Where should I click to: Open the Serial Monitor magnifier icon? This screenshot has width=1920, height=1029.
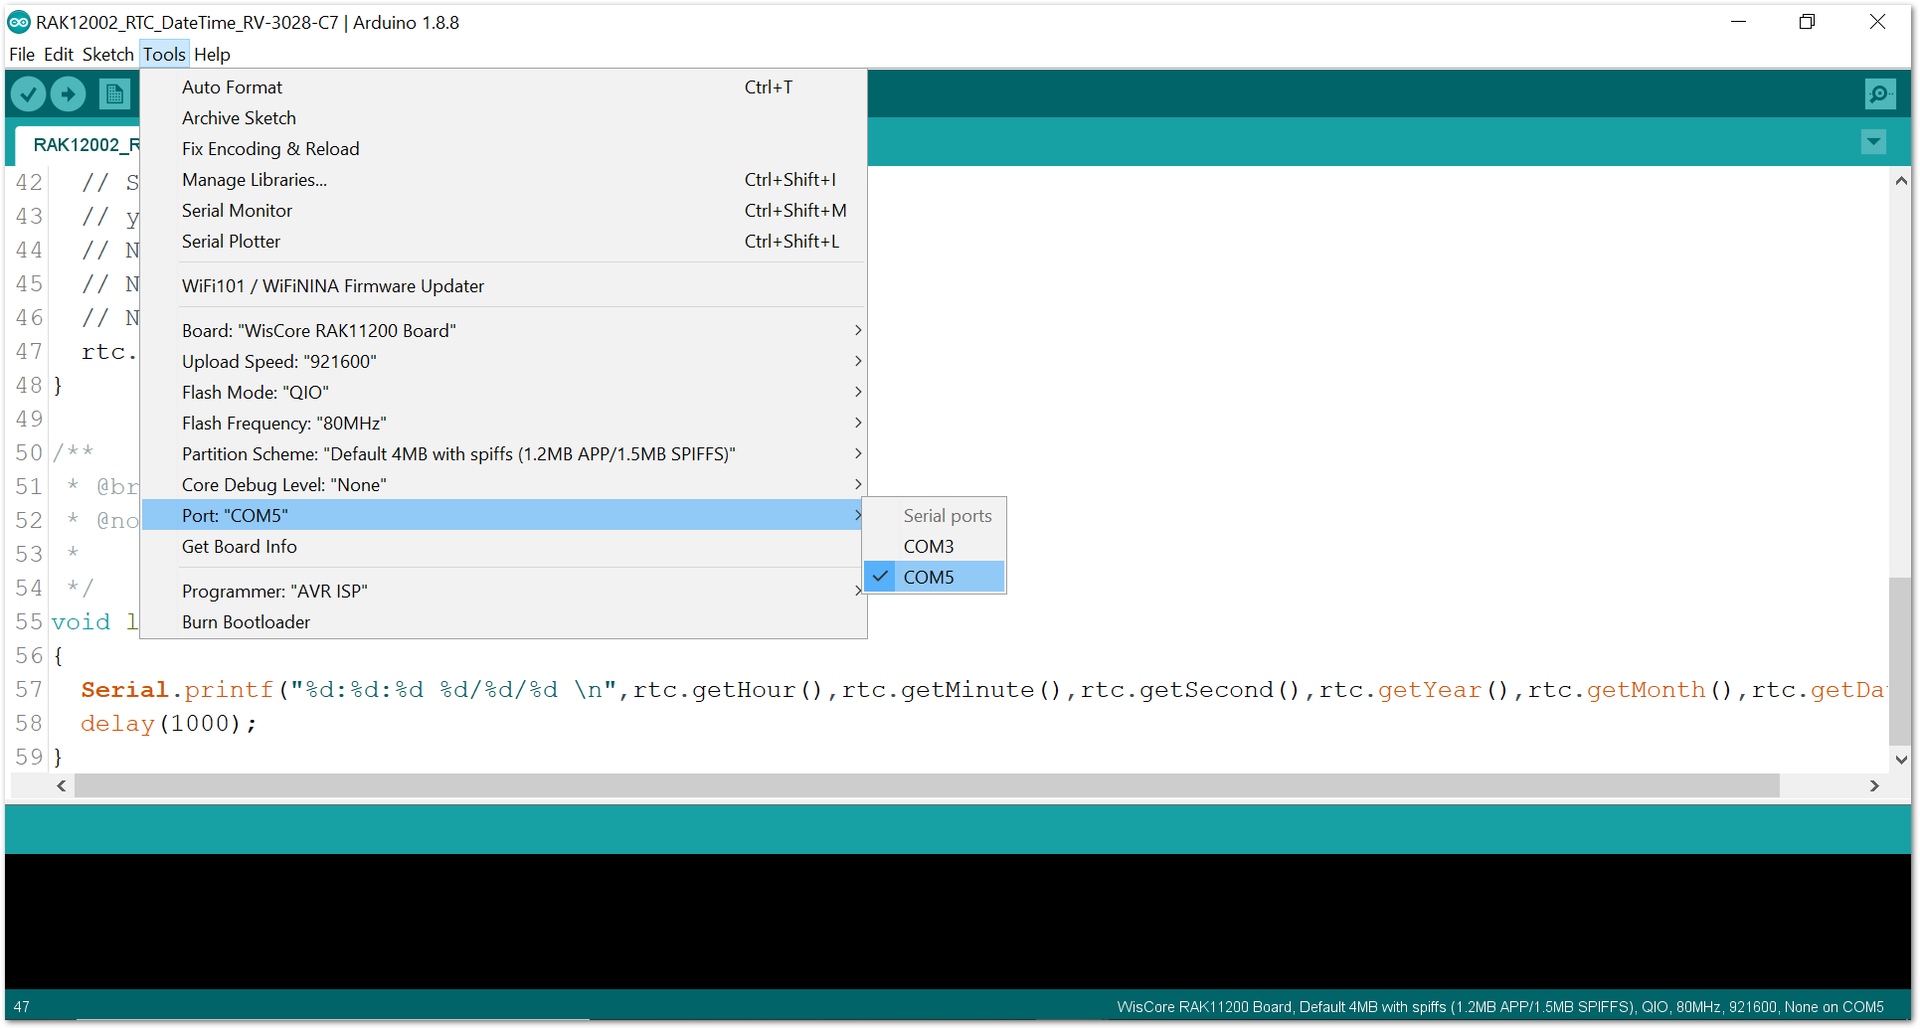coord(1880,94)
